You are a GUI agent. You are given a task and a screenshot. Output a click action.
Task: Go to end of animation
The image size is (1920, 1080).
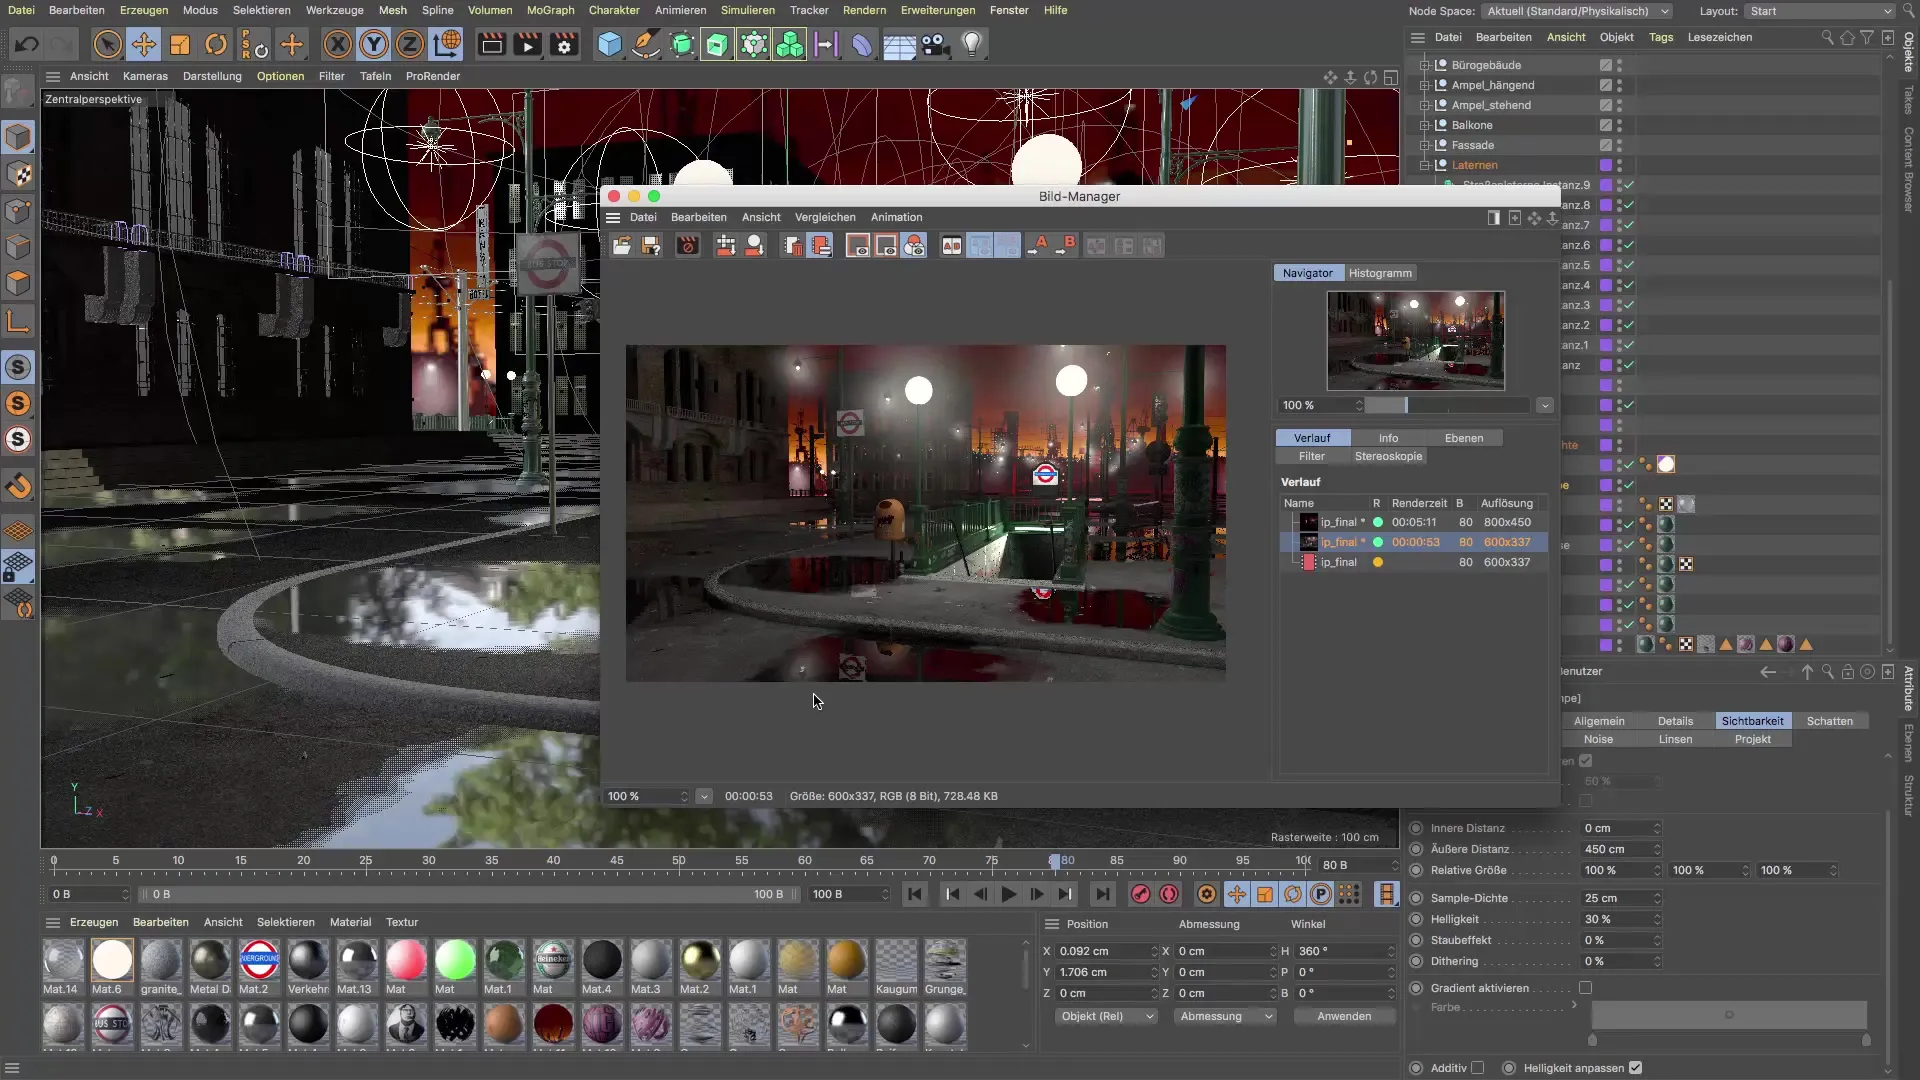(1102, 894)
